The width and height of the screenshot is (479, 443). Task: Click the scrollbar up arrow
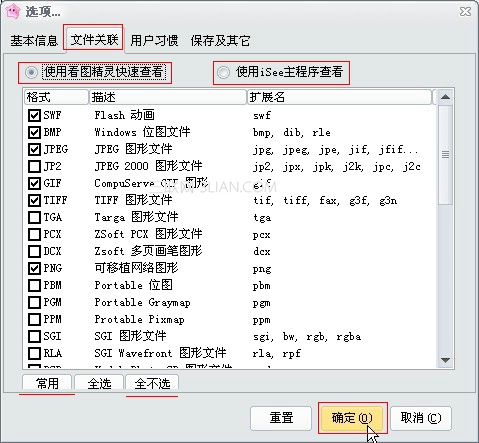[445, 97]
